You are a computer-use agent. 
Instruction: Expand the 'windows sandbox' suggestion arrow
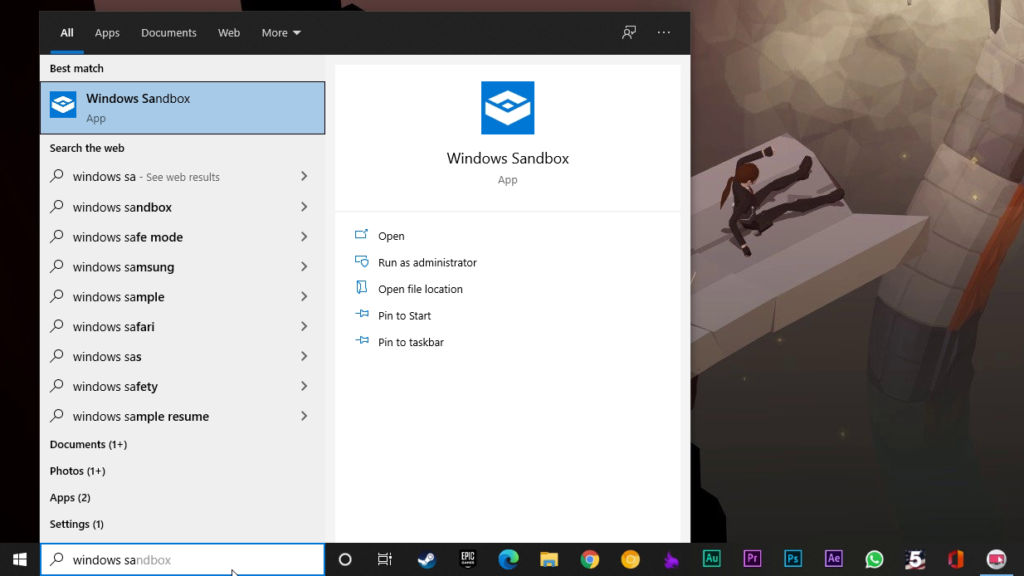pyautogui.click(x=304, y=207)
